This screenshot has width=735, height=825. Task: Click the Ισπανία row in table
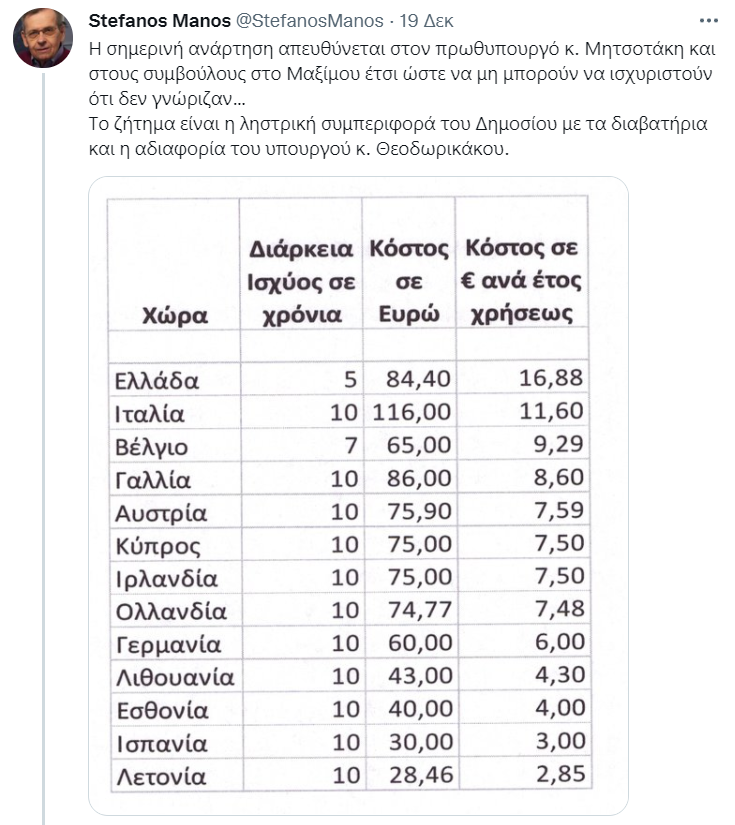pyautogui.click(x=351, y=741)
